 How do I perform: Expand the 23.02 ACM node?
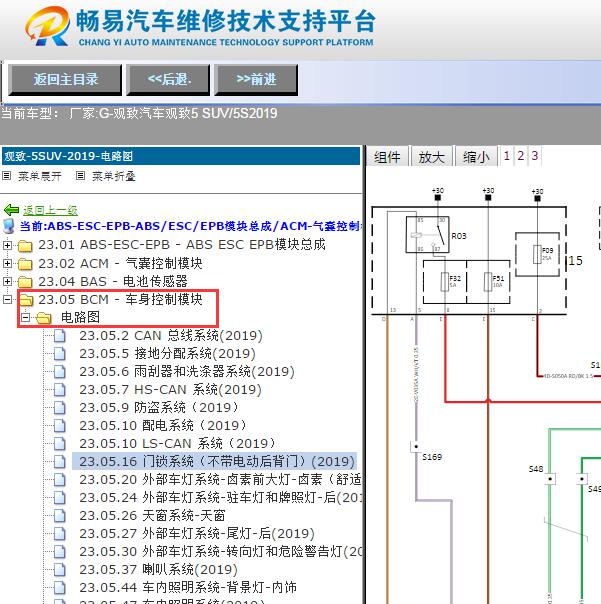click(7, 263)
